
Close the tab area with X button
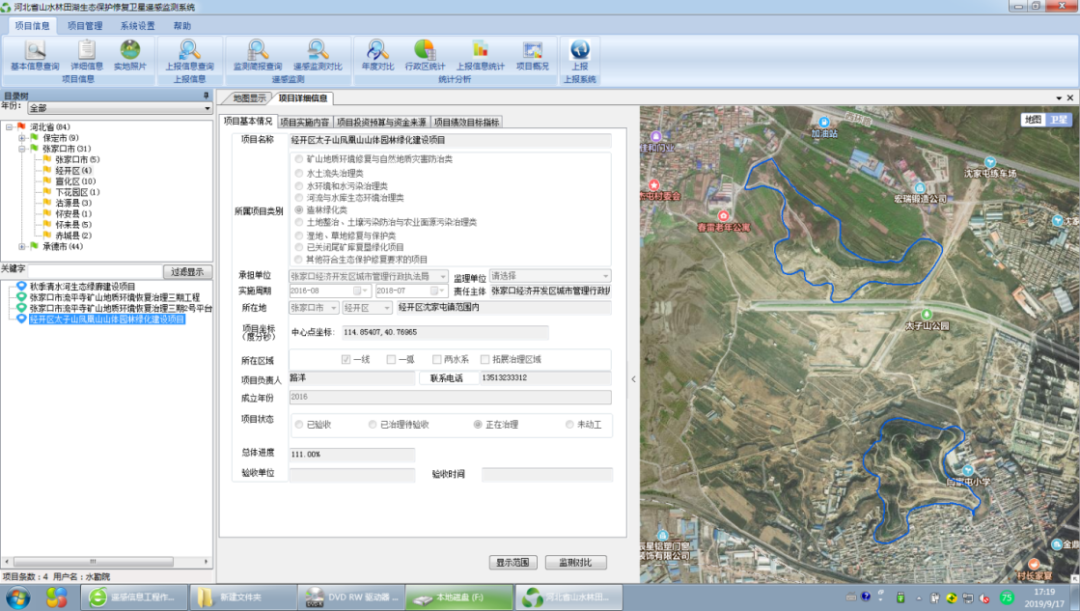pyautogui.click(x=1070, y=98)
